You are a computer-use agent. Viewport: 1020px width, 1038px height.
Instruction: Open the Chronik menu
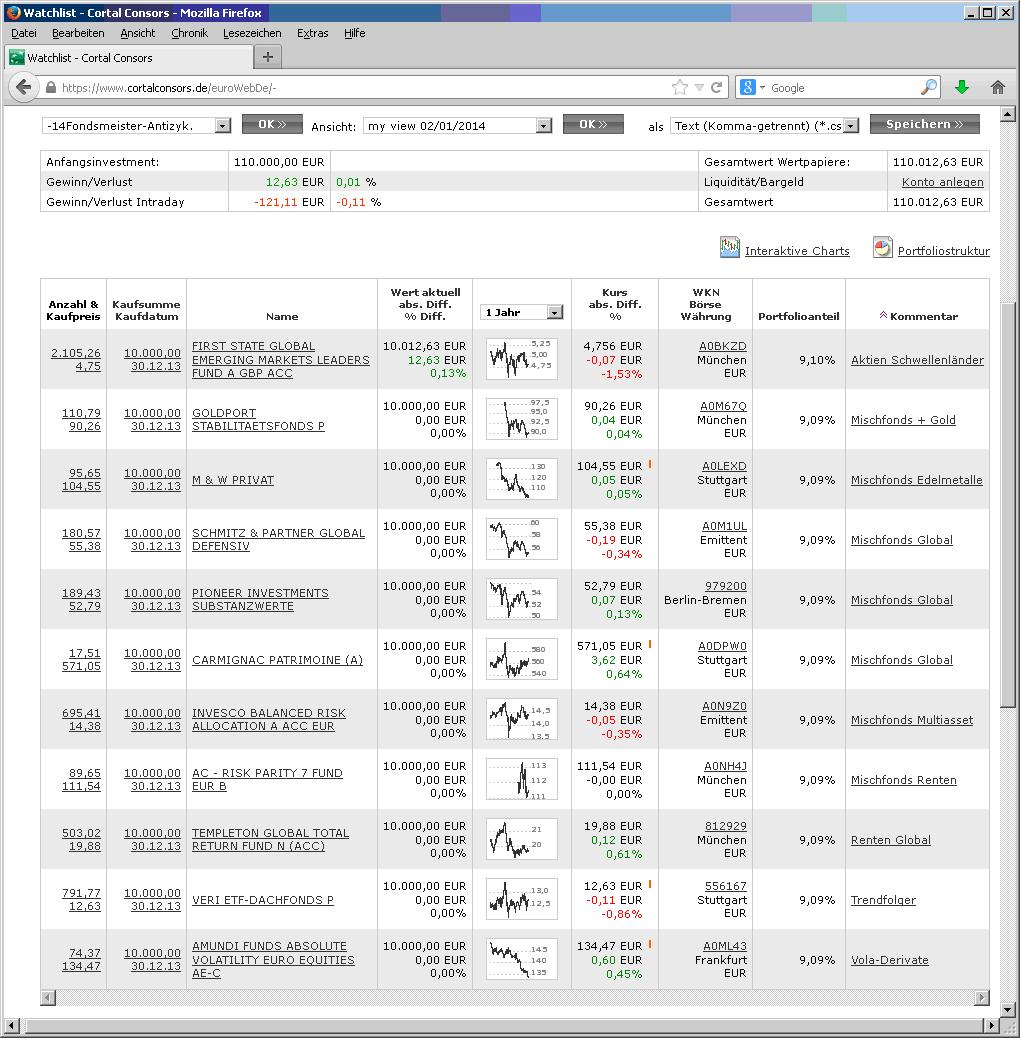[189, 33]
